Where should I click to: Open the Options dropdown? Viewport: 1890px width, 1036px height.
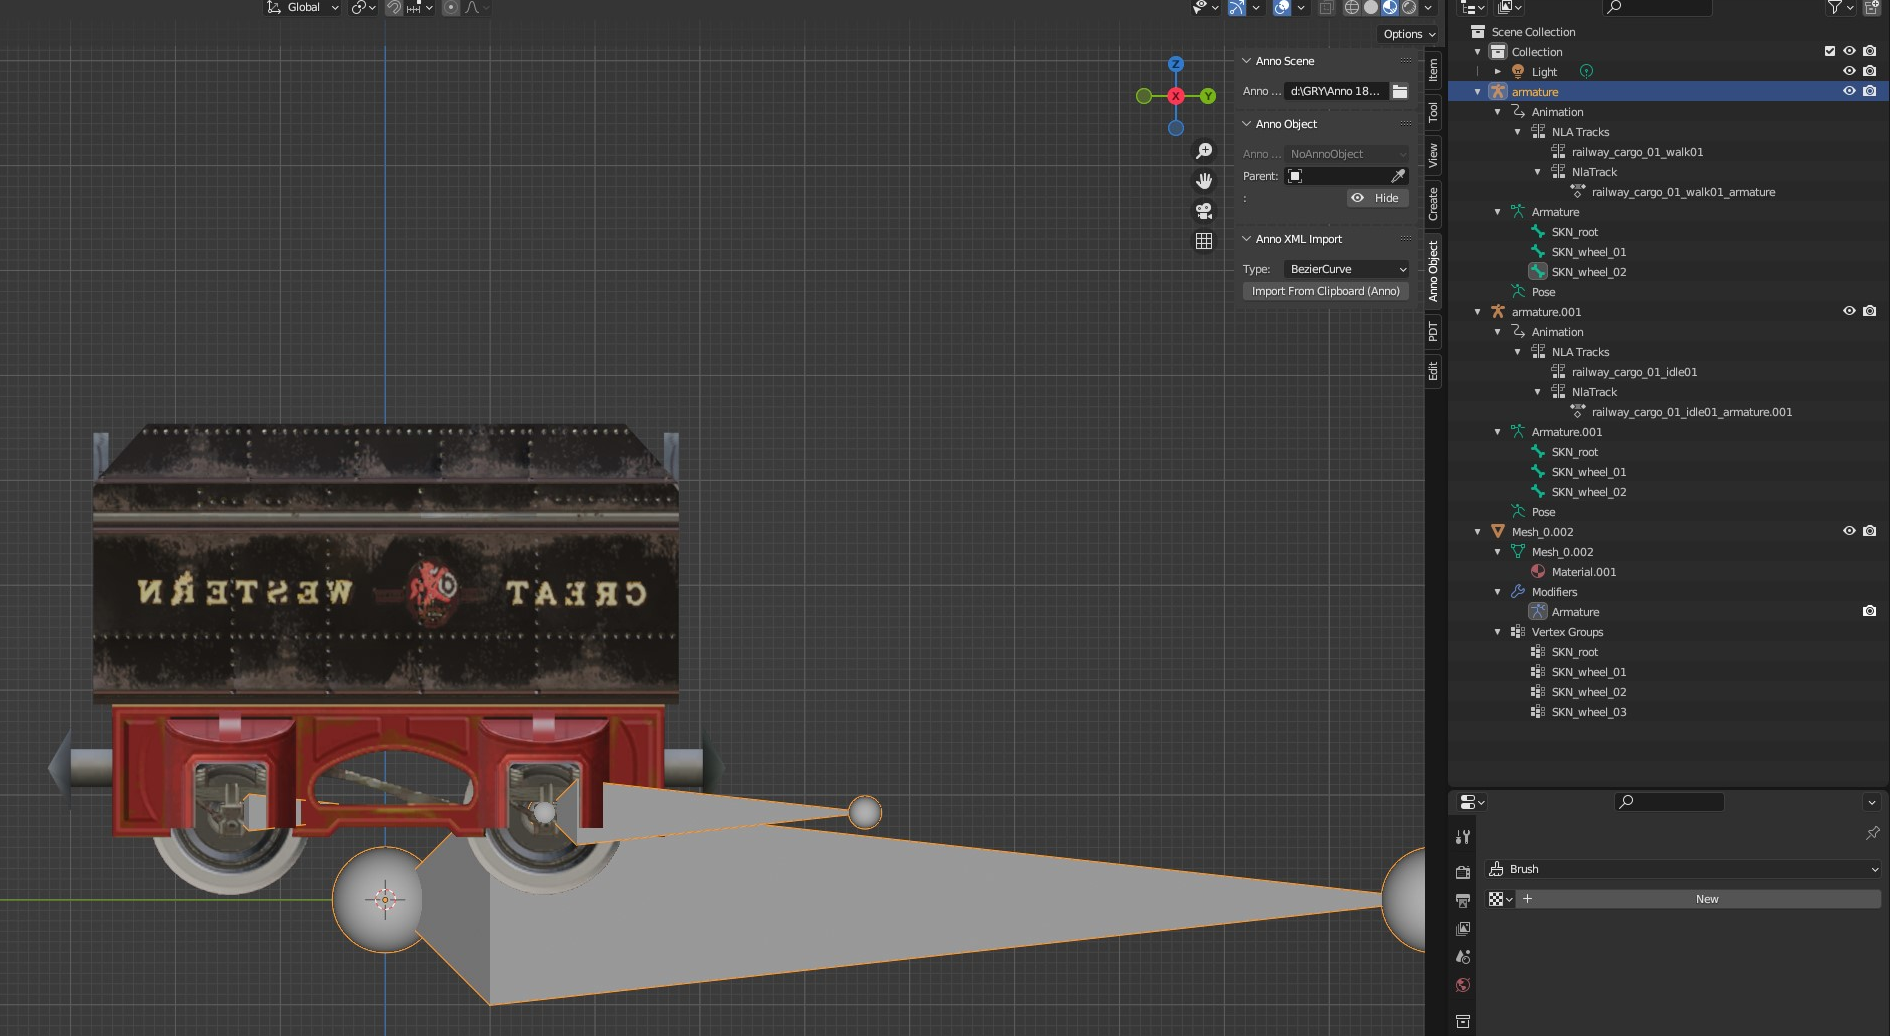[1409, 34]
